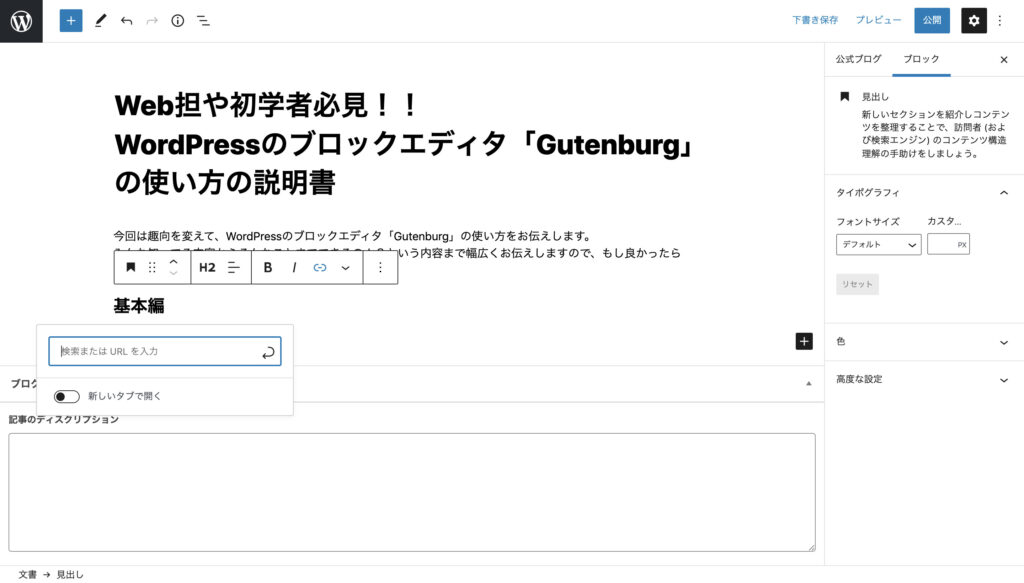Click 見出し in the breadcrumb
1024x583 pixels.
[x=70, y=575]
